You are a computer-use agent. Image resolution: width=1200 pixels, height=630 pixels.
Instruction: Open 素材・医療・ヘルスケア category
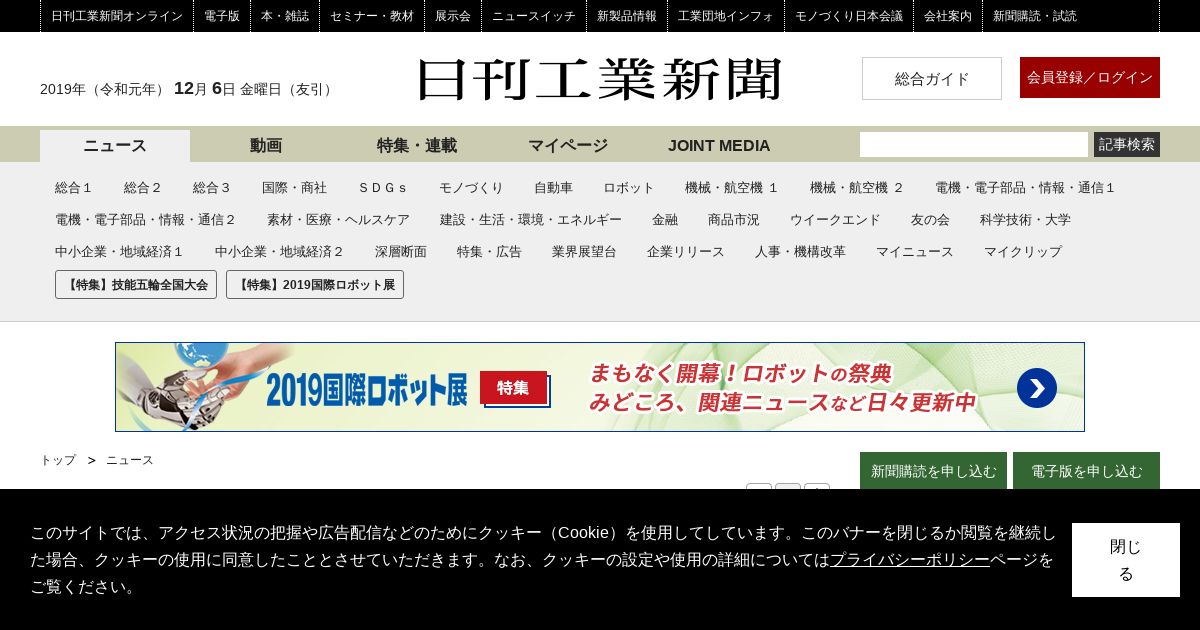click(x=338, y=220)
